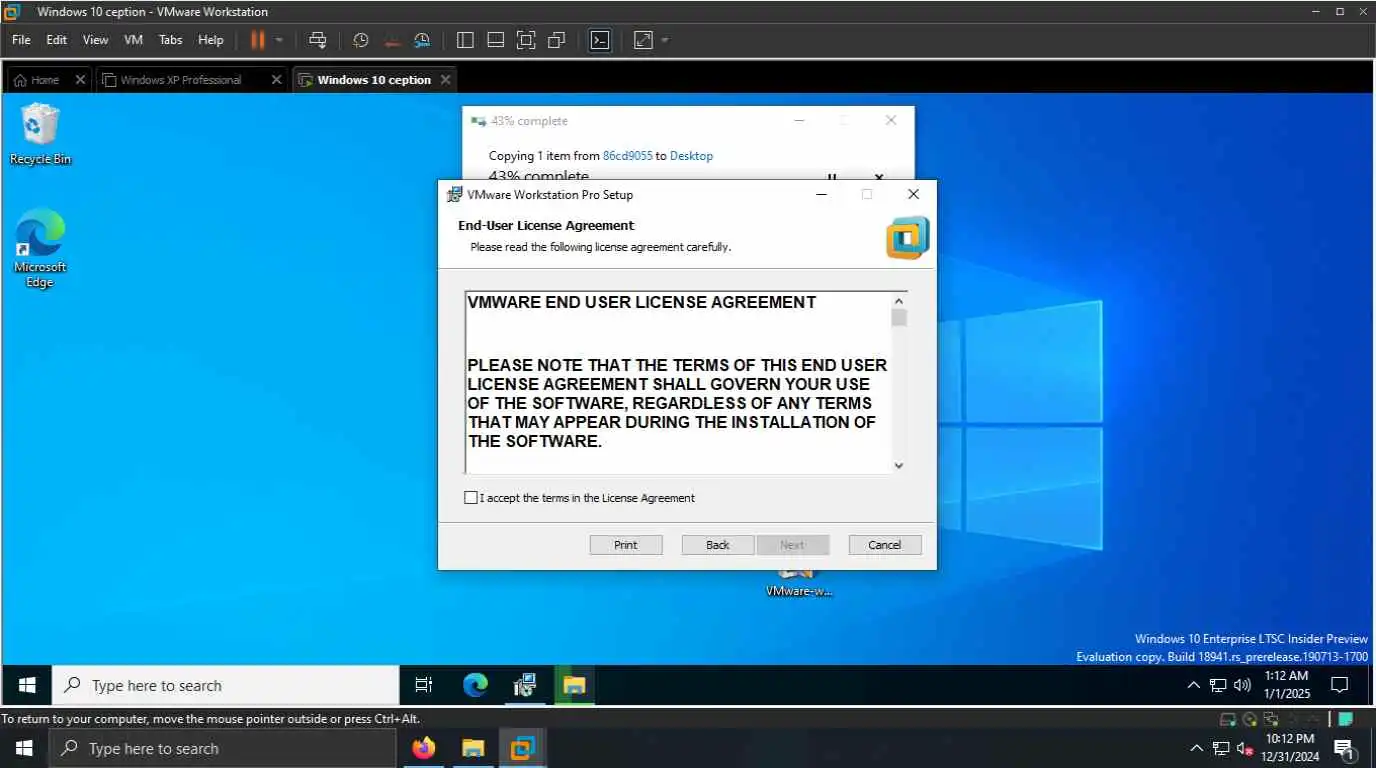Open the View menu
1376x768 pixels.
(95, 40)
